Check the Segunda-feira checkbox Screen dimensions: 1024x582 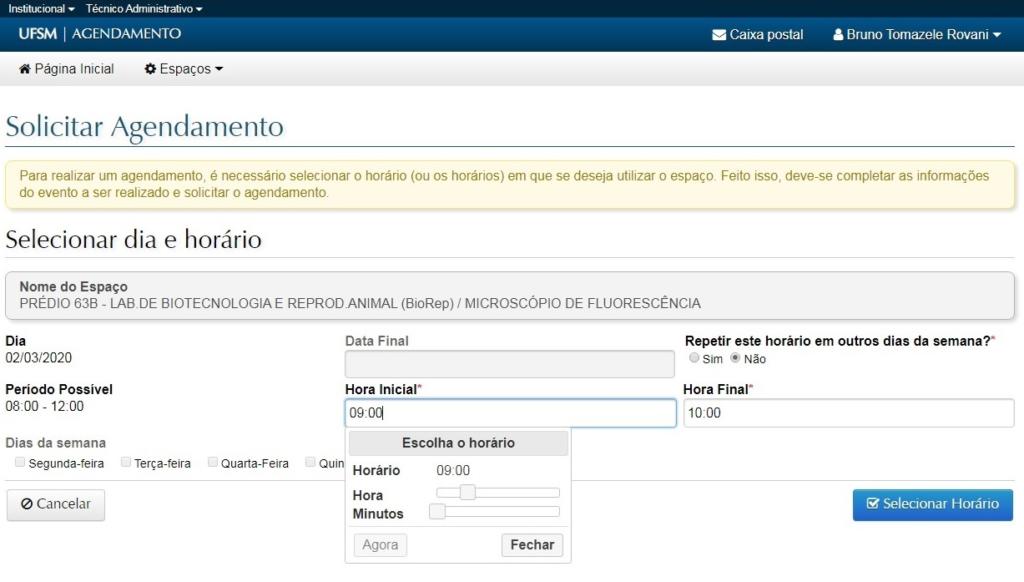pyautogui.click(x=20, y=463)
